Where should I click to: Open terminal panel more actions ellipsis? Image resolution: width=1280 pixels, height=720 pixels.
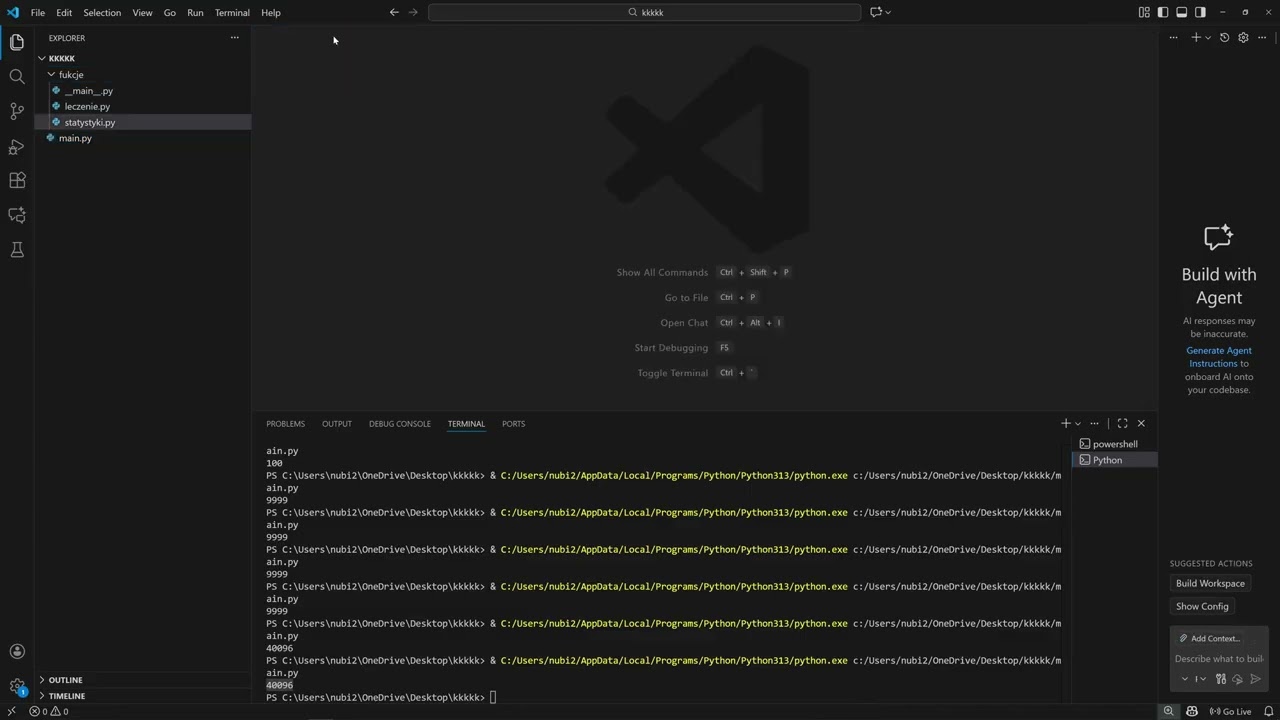[x=1095, y=423]
